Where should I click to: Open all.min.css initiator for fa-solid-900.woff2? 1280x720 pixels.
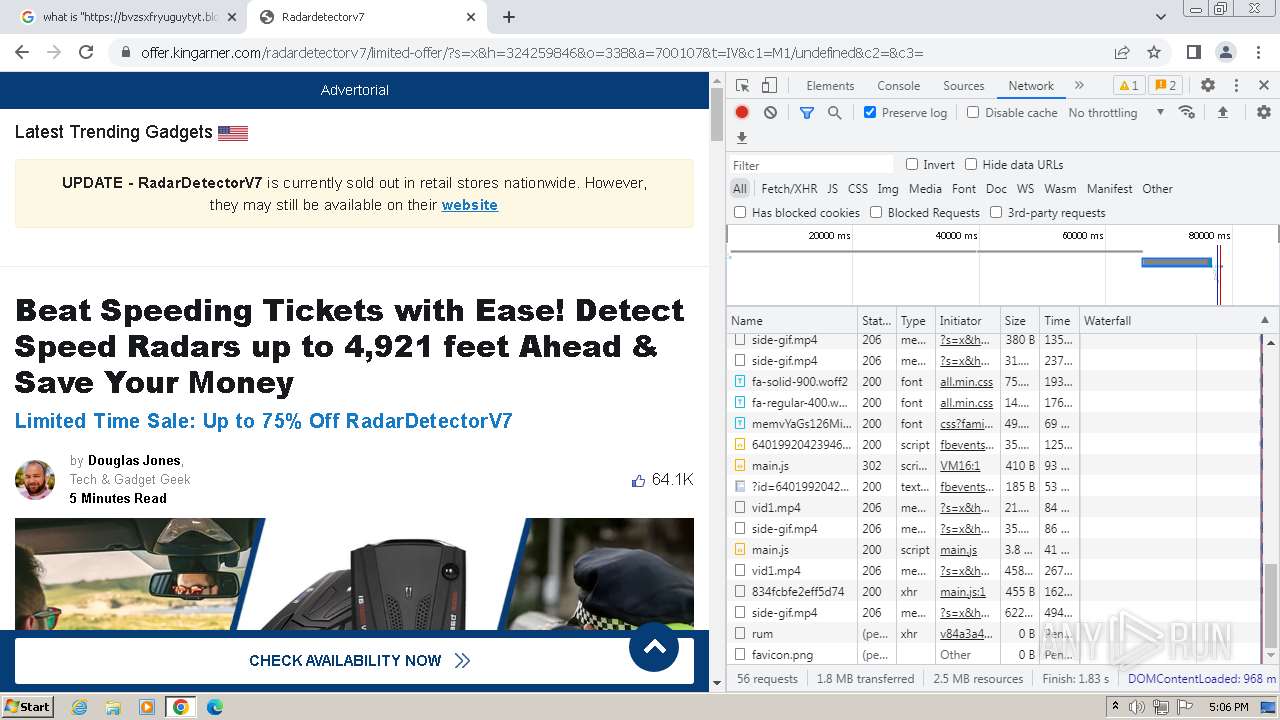click(966, 382)
